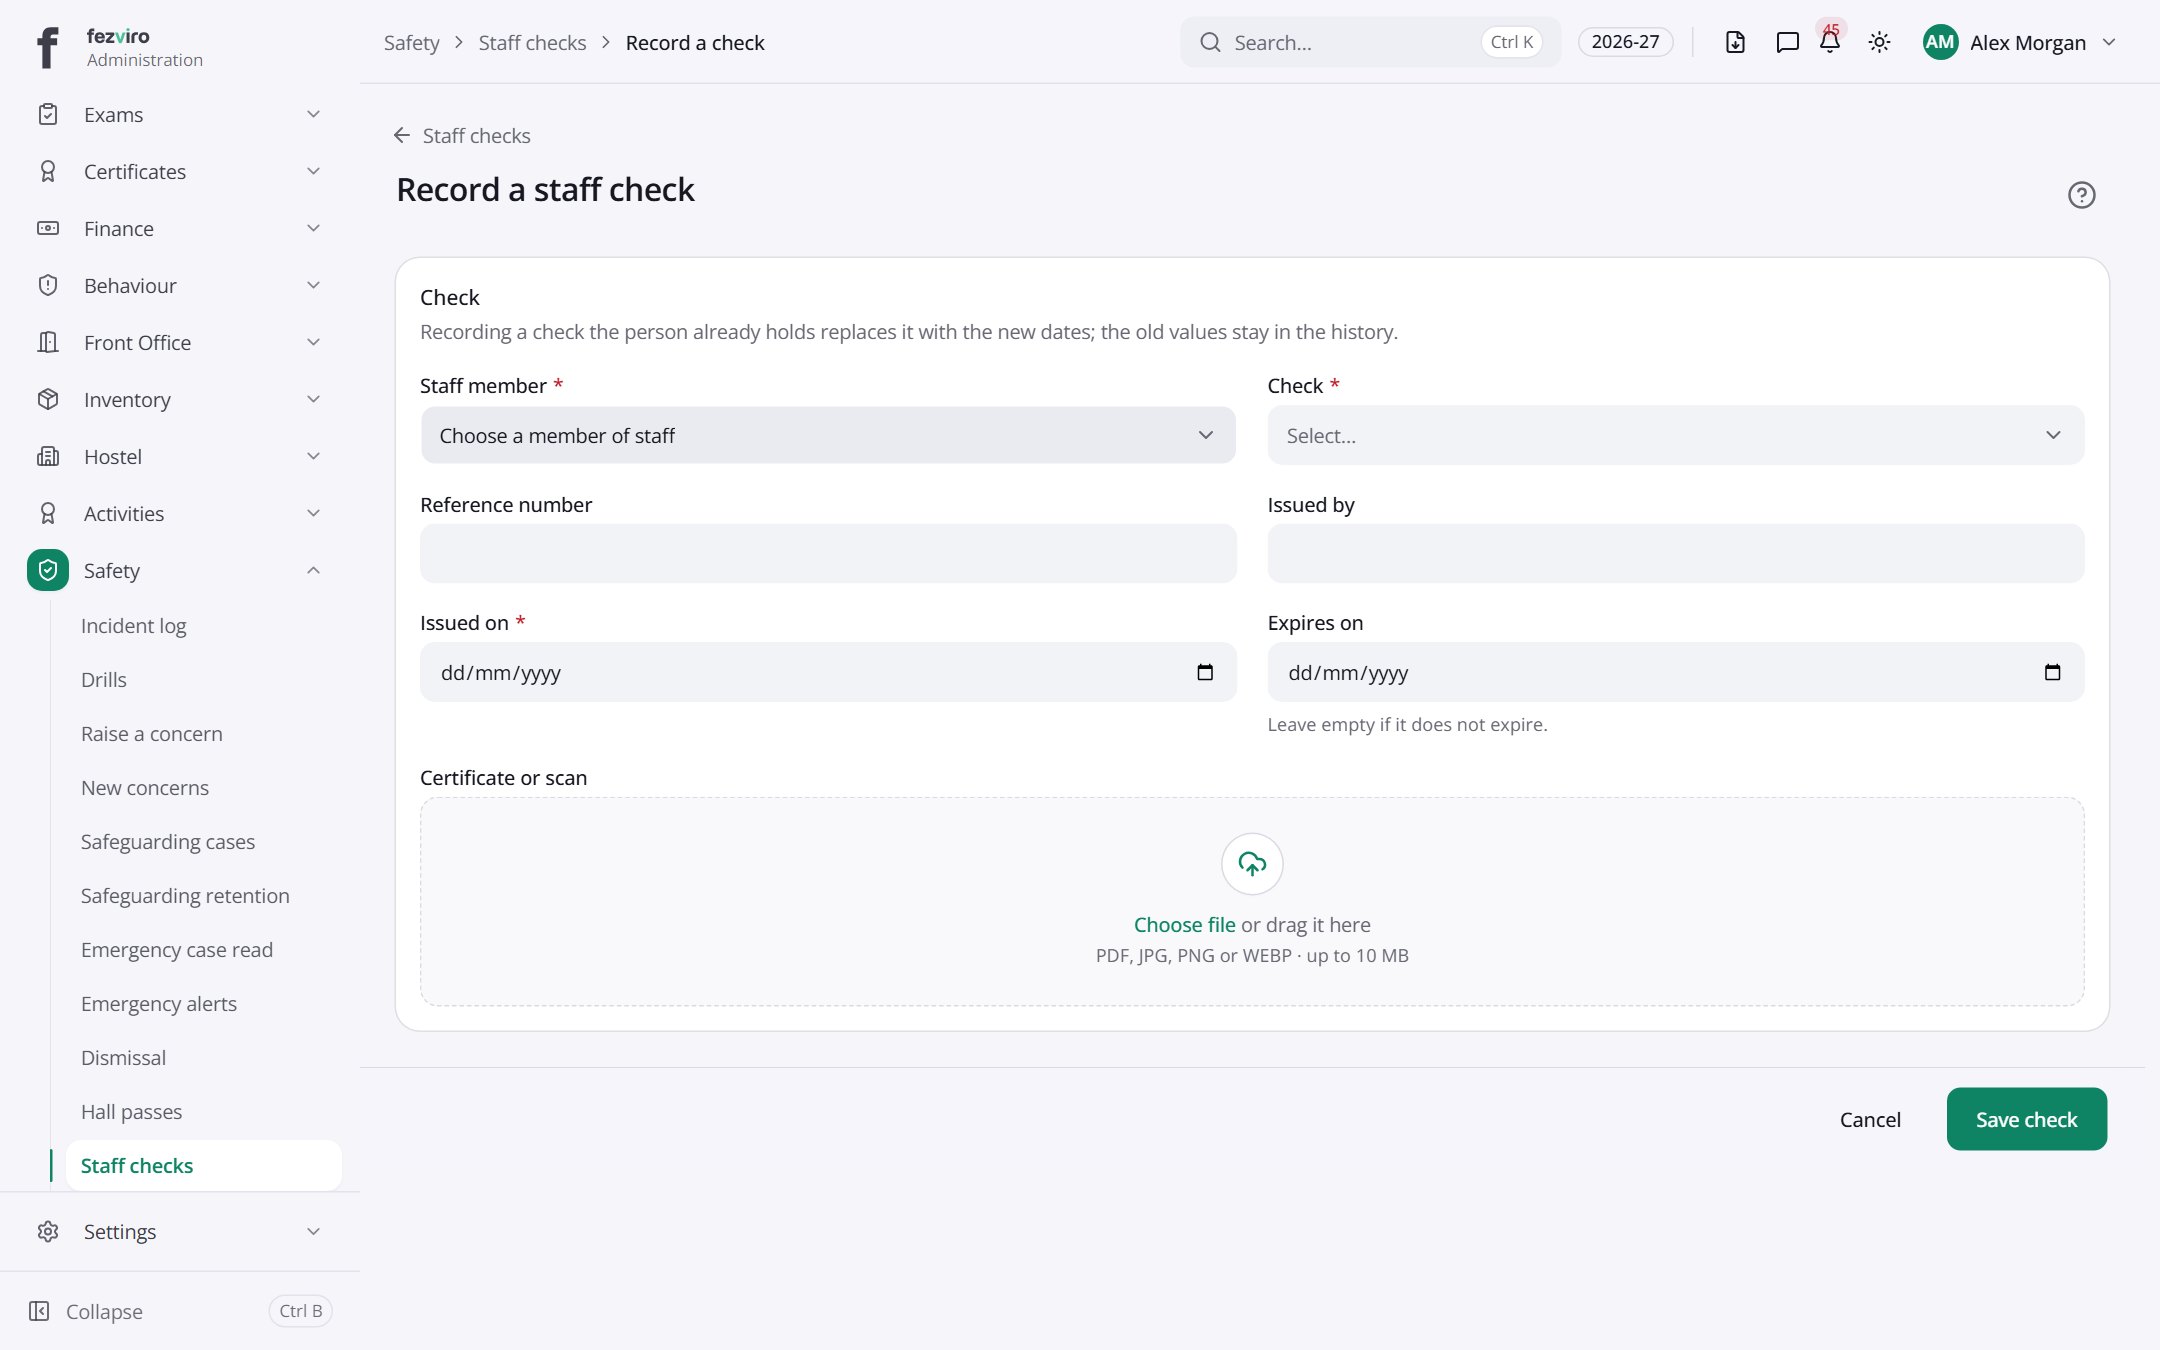Toggle the light/dark theme sun icon
The width and height of the screenshot is (2160, 1350).
[1879, 42]
